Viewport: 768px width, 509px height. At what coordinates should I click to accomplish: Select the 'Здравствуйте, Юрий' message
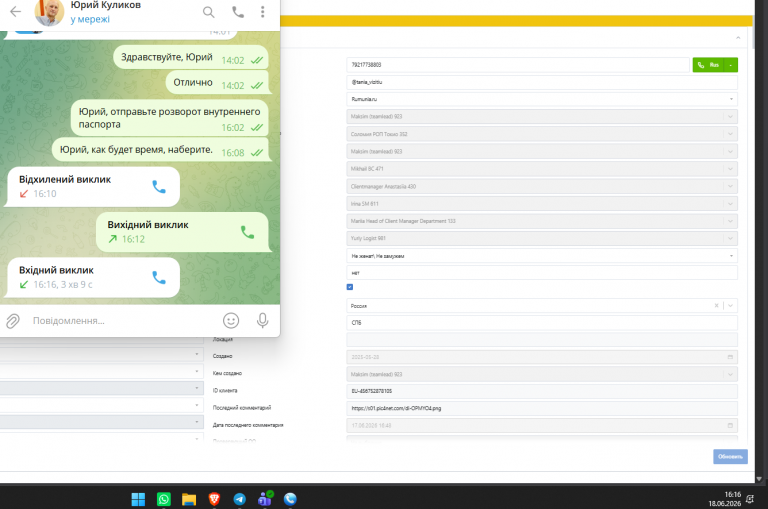click(x=191, y=58)
